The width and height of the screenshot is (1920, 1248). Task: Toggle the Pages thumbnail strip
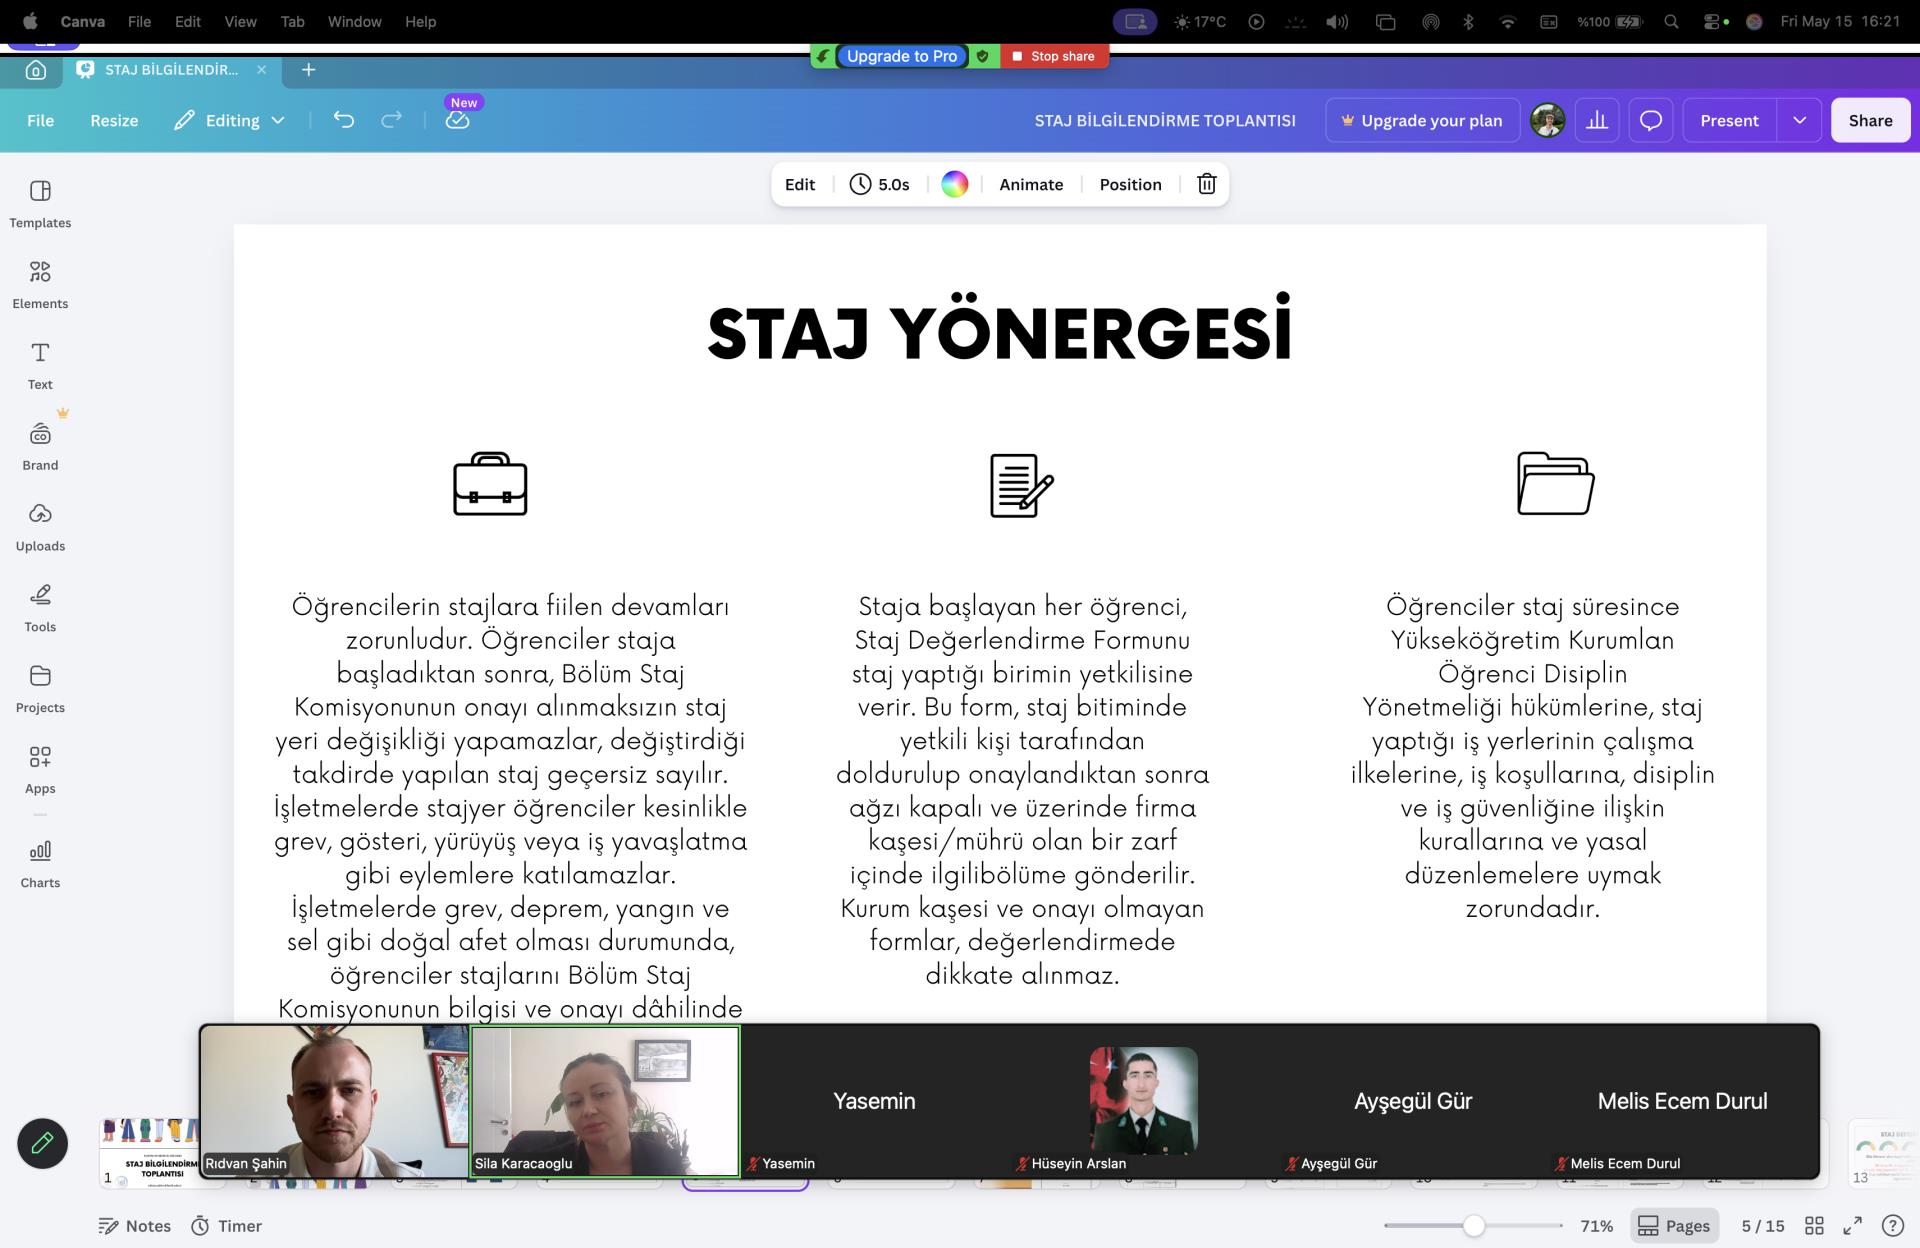coord(1674,1225)
